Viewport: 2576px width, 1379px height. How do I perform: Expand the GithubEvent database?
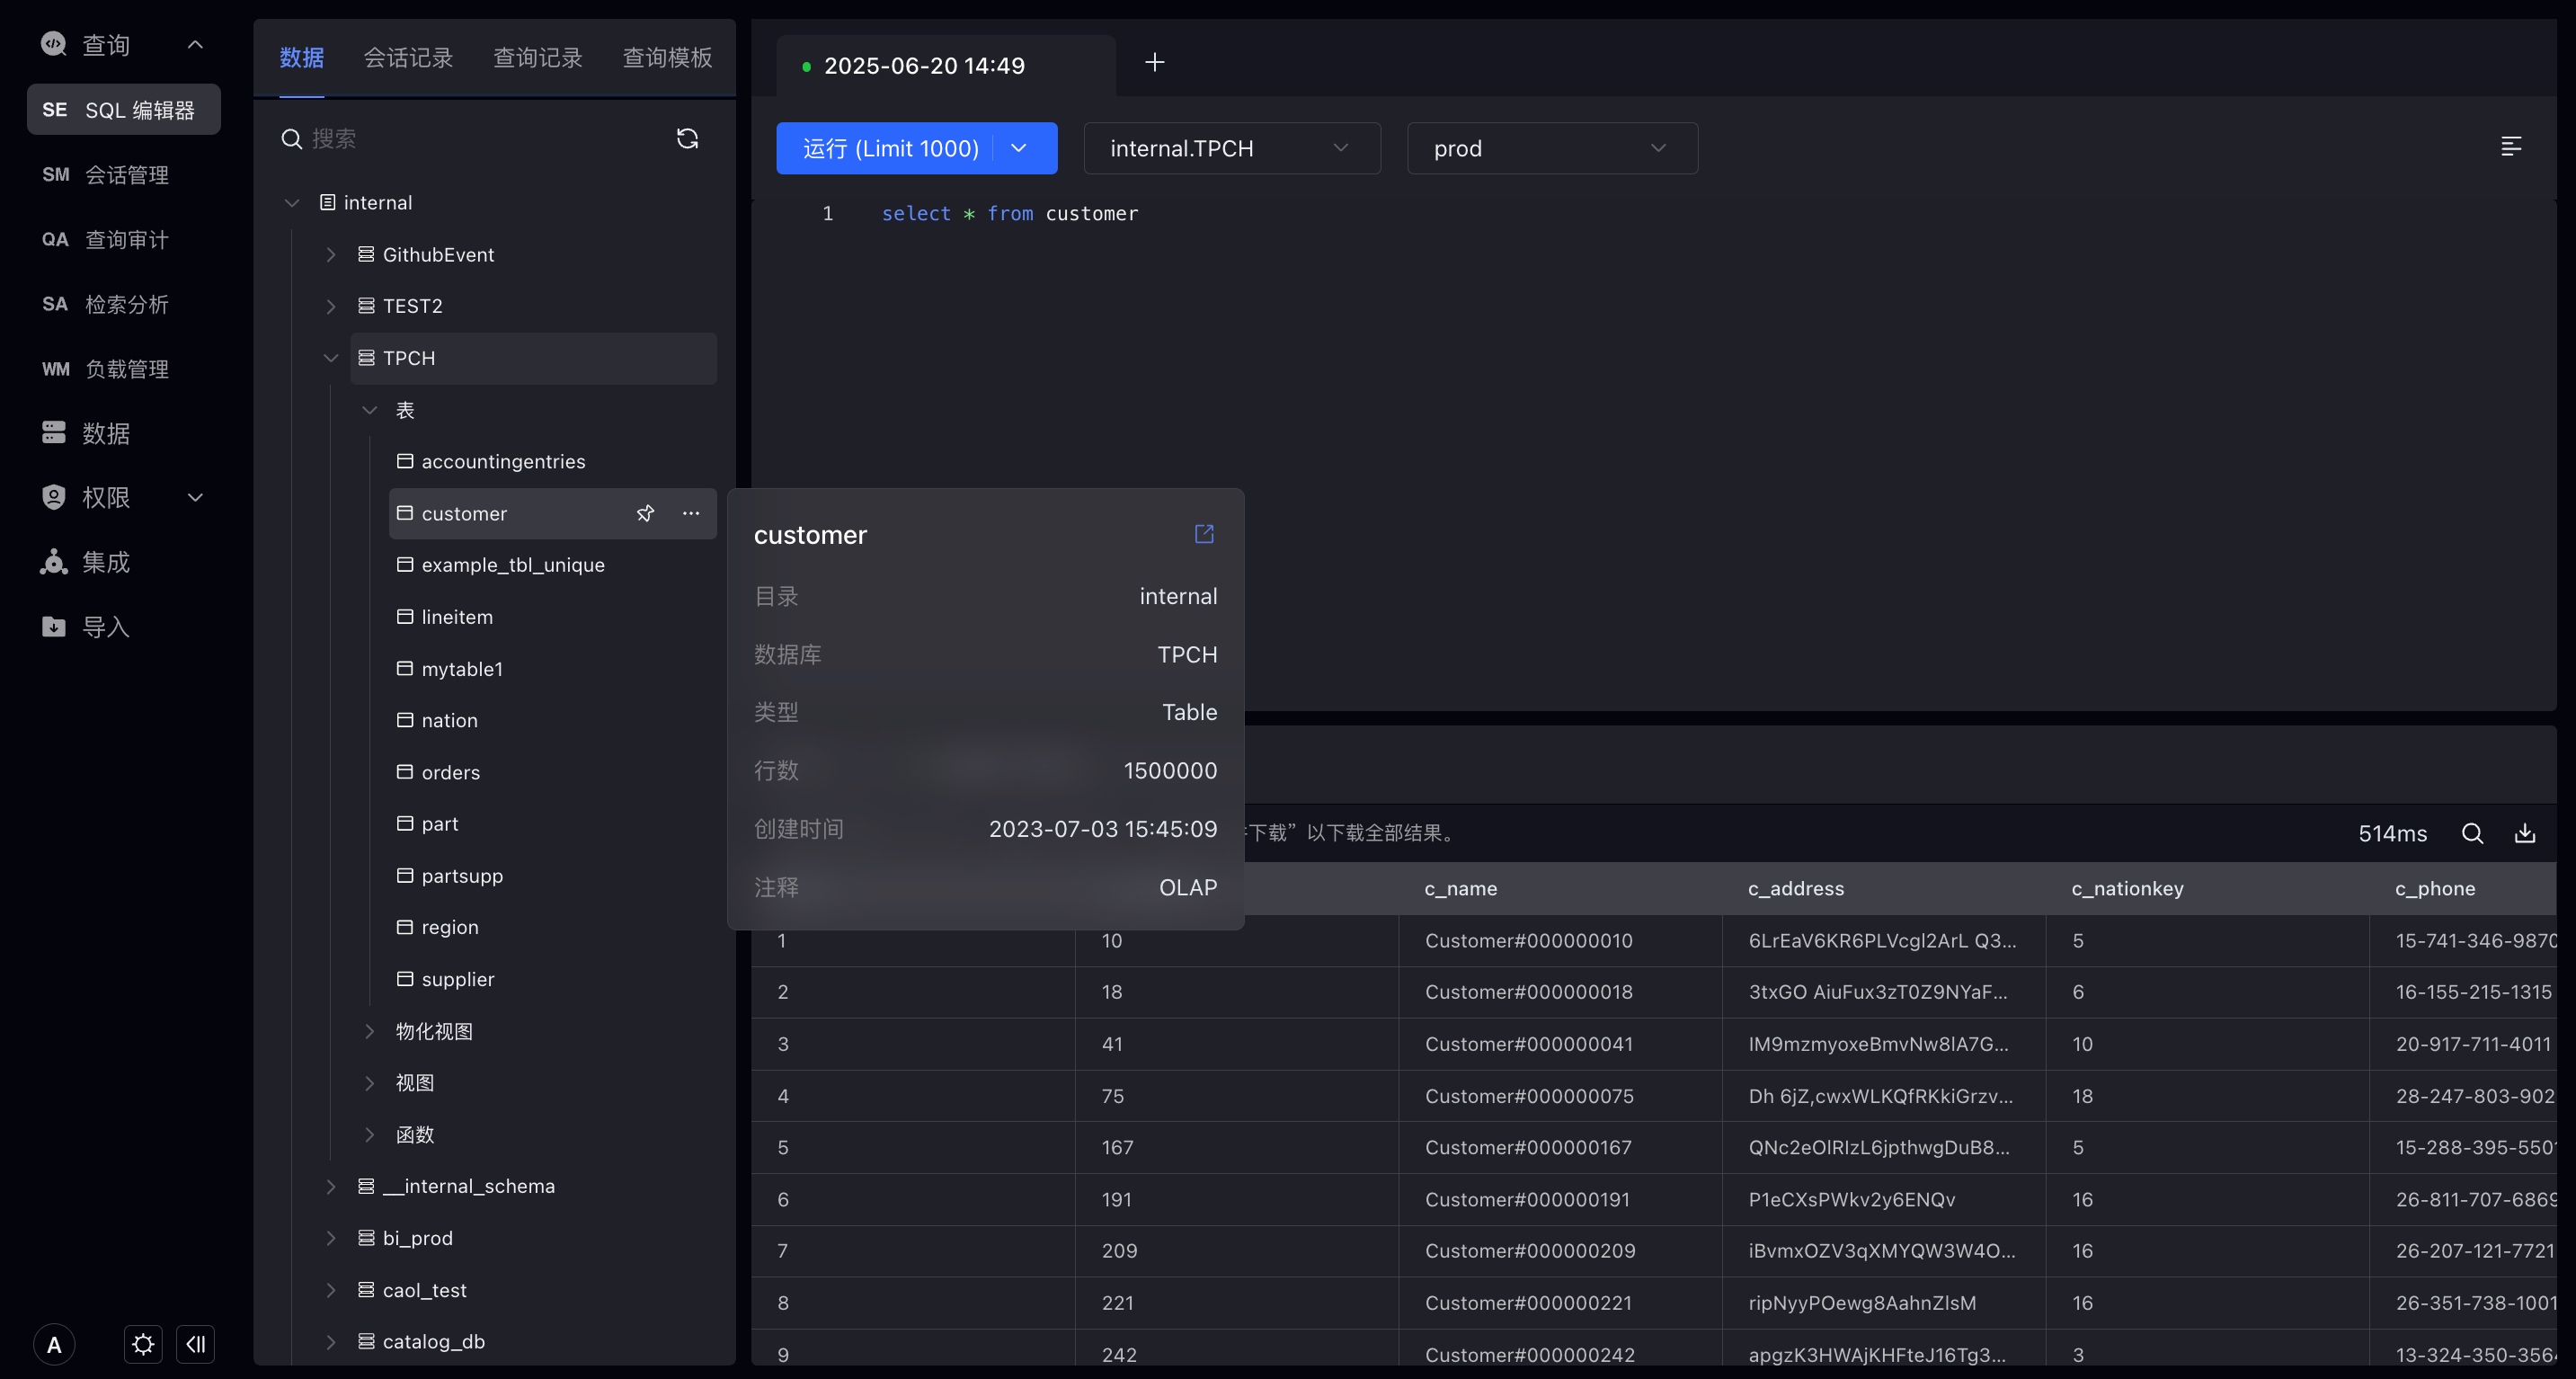tap(331, 254)
